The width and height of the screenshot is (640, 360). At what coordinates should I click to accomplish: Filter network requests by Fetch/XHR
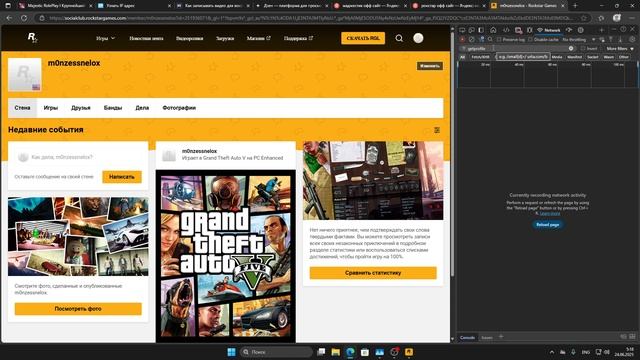[x=480, y=57]
